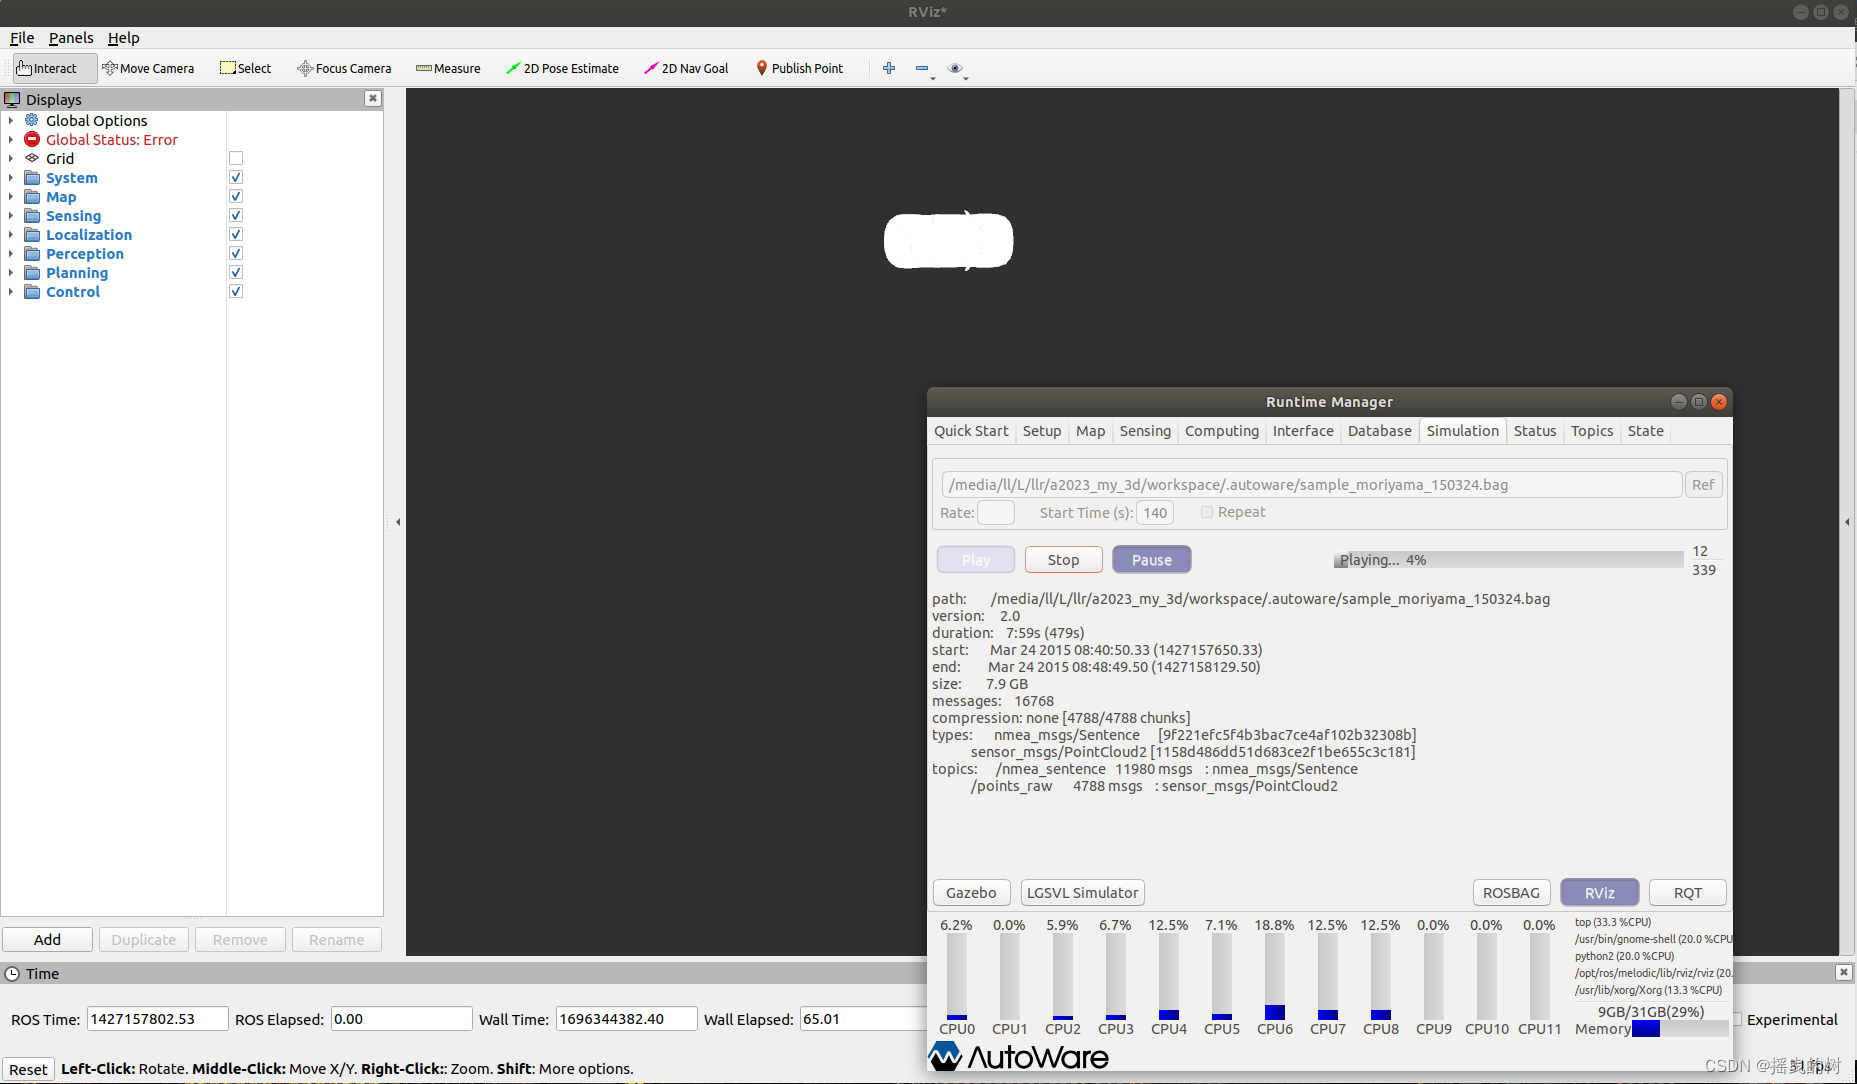1857x1084 pixels.
Task: Click the Start Time input field
Action: tap(1154, 511)
